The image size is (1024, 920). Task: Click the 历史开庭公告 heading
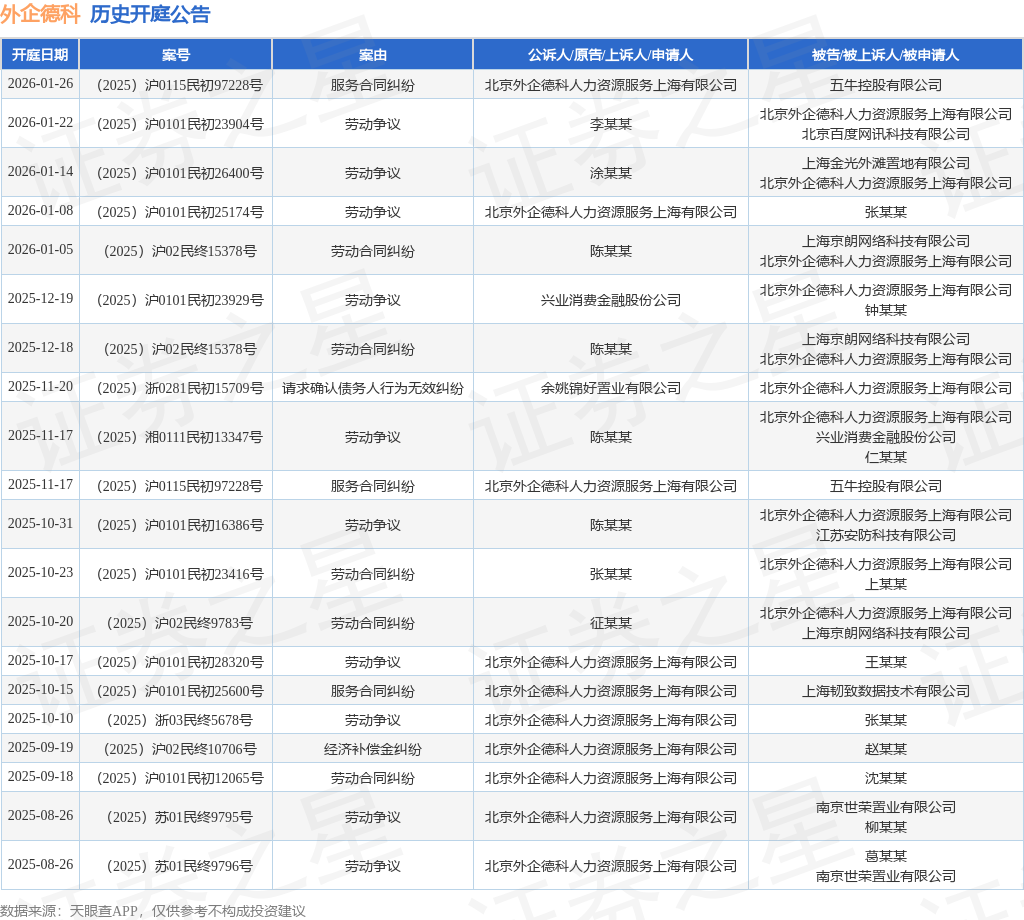click(150, 14)
